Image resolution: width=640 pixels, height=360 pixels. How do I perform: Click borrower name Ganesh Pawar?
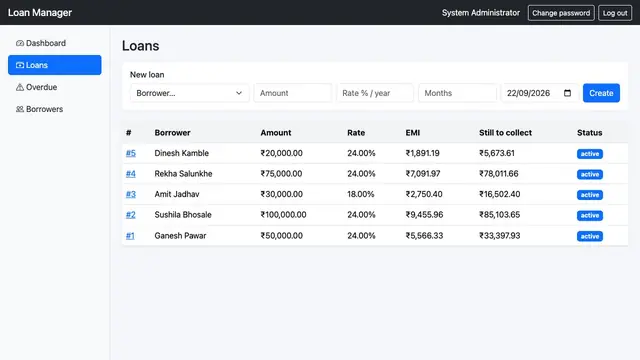tap(180, 236)
